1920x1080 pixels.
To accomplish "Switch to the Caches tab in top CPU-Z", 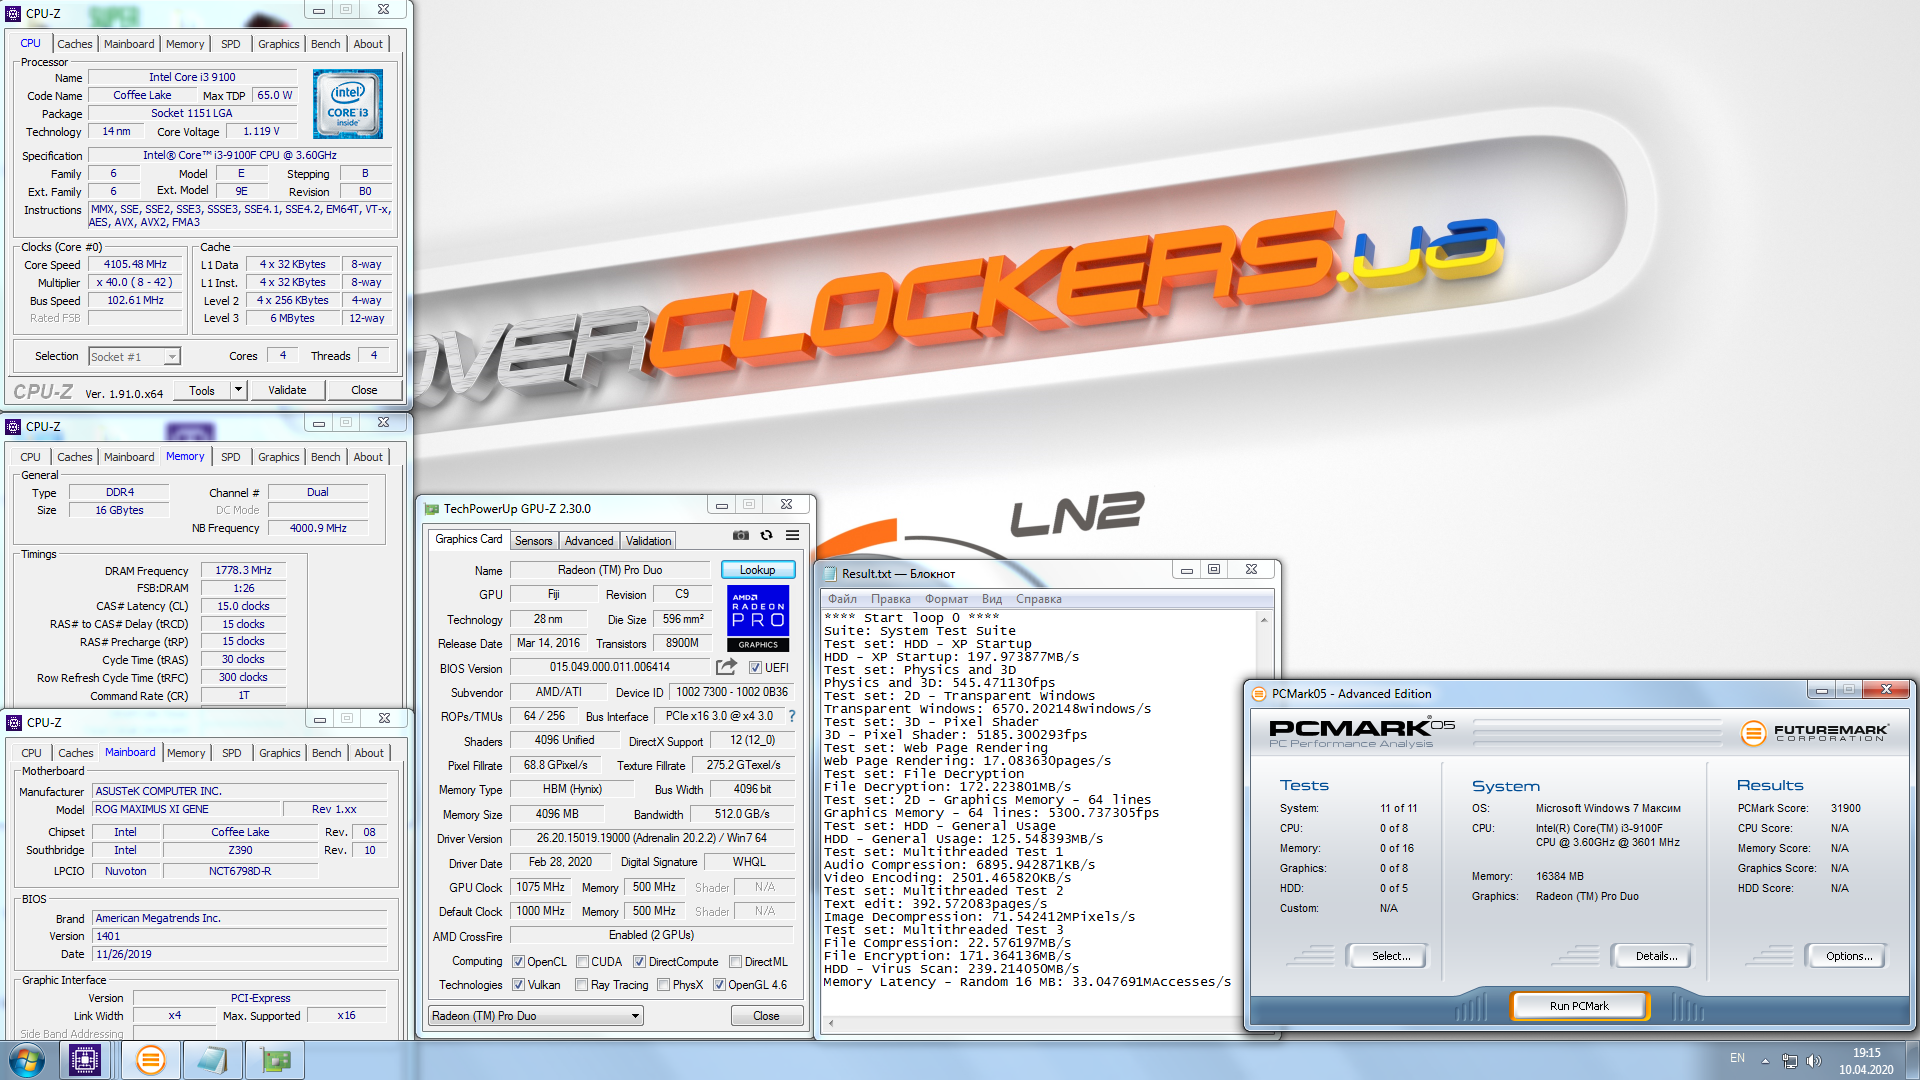I will click(75, 44).
